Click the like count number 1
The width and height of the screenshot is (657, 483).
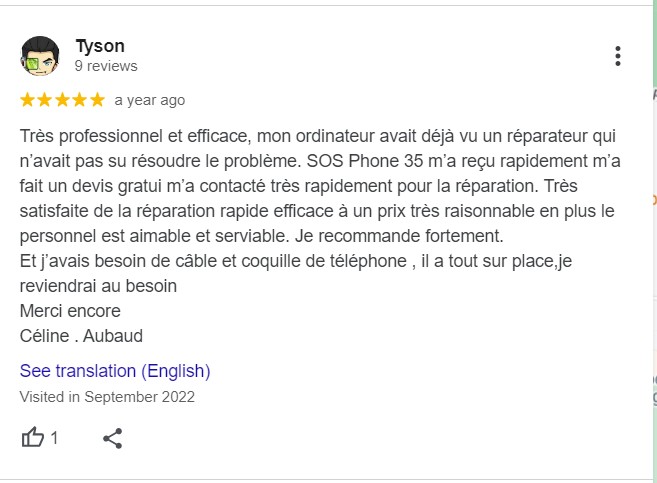click(54, 438)
